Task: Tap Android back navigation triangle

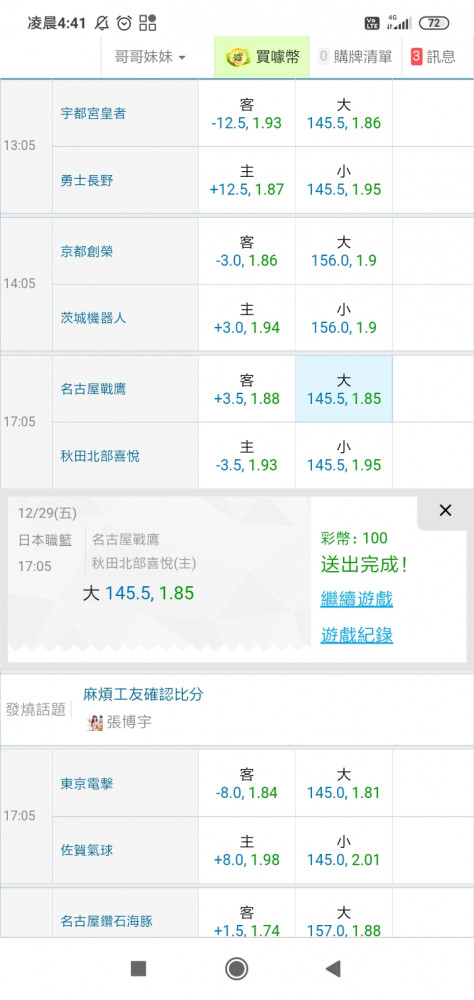Action: coord(333,969)
